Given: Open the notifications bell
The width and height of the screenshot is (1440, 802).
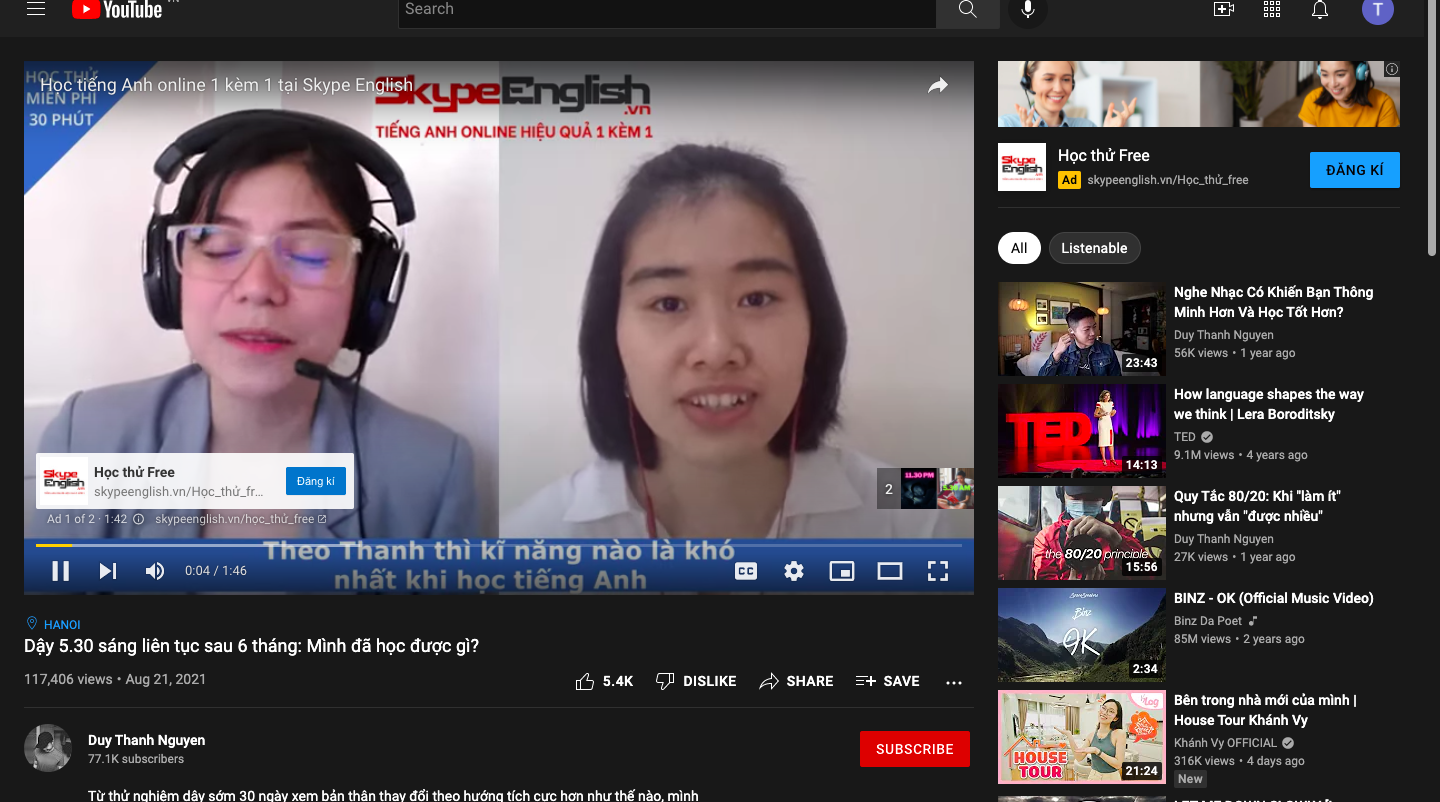Looking at the screenshot, I should (1320, 10).
